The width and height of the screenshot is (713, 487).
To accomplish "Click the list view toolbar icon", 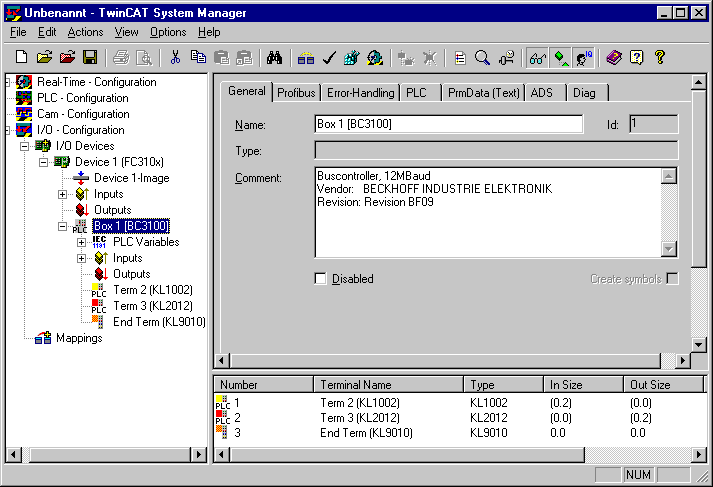I will 460,58.
